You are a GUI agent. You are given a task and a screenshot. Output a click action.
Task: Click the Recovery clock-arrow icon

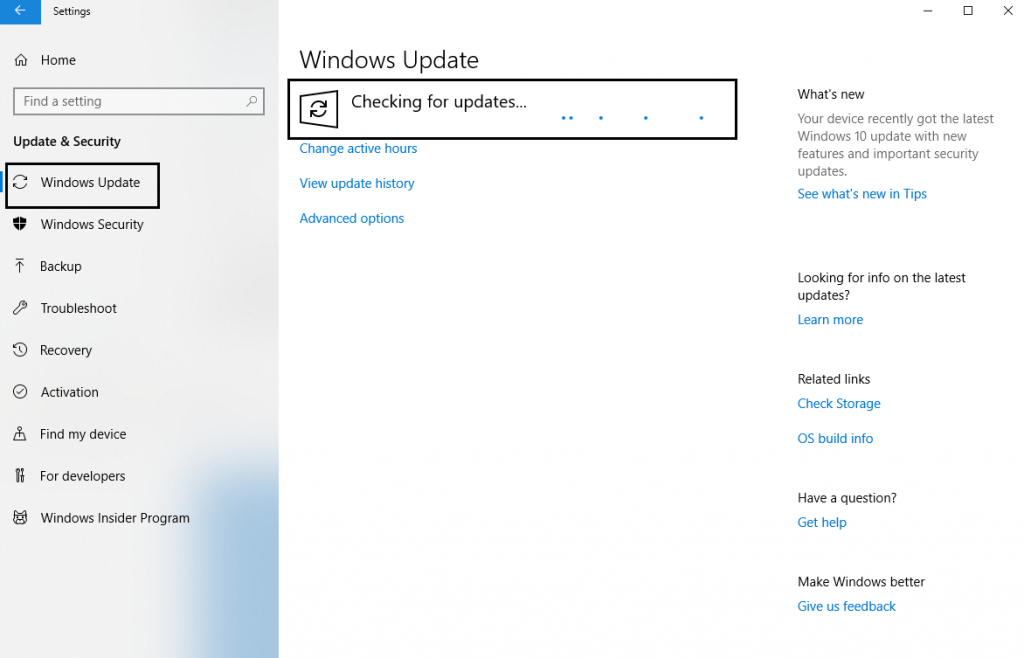click(x=20, y=350)
